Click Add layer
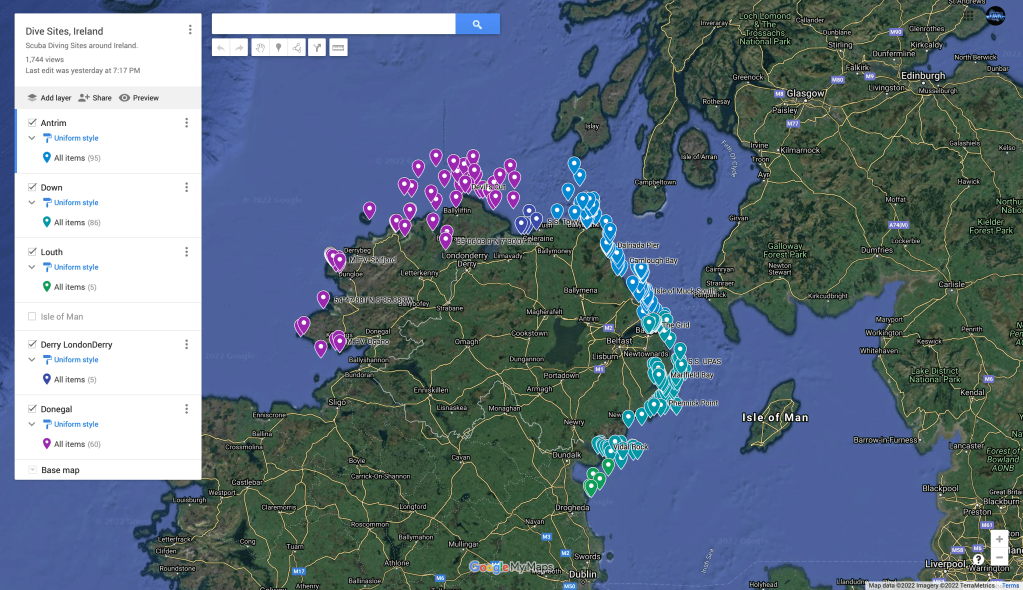 (49, 98)
